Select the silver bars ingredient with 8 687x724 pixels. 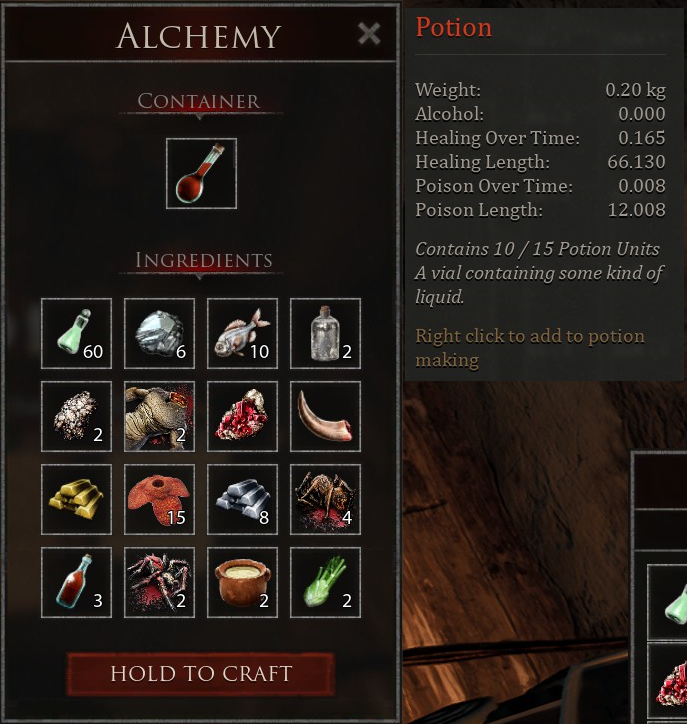pyautogui.click(x=242, y=500)
